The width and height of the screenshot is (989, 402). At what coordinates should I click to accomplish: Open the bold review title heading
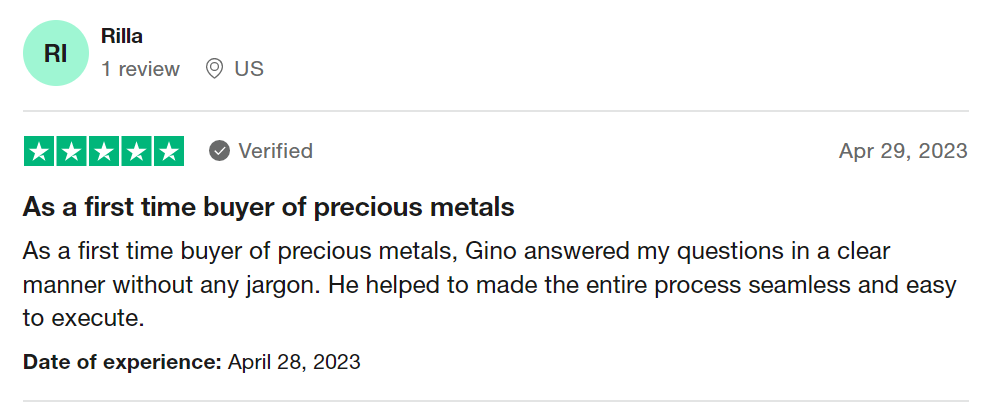[269, 207]
